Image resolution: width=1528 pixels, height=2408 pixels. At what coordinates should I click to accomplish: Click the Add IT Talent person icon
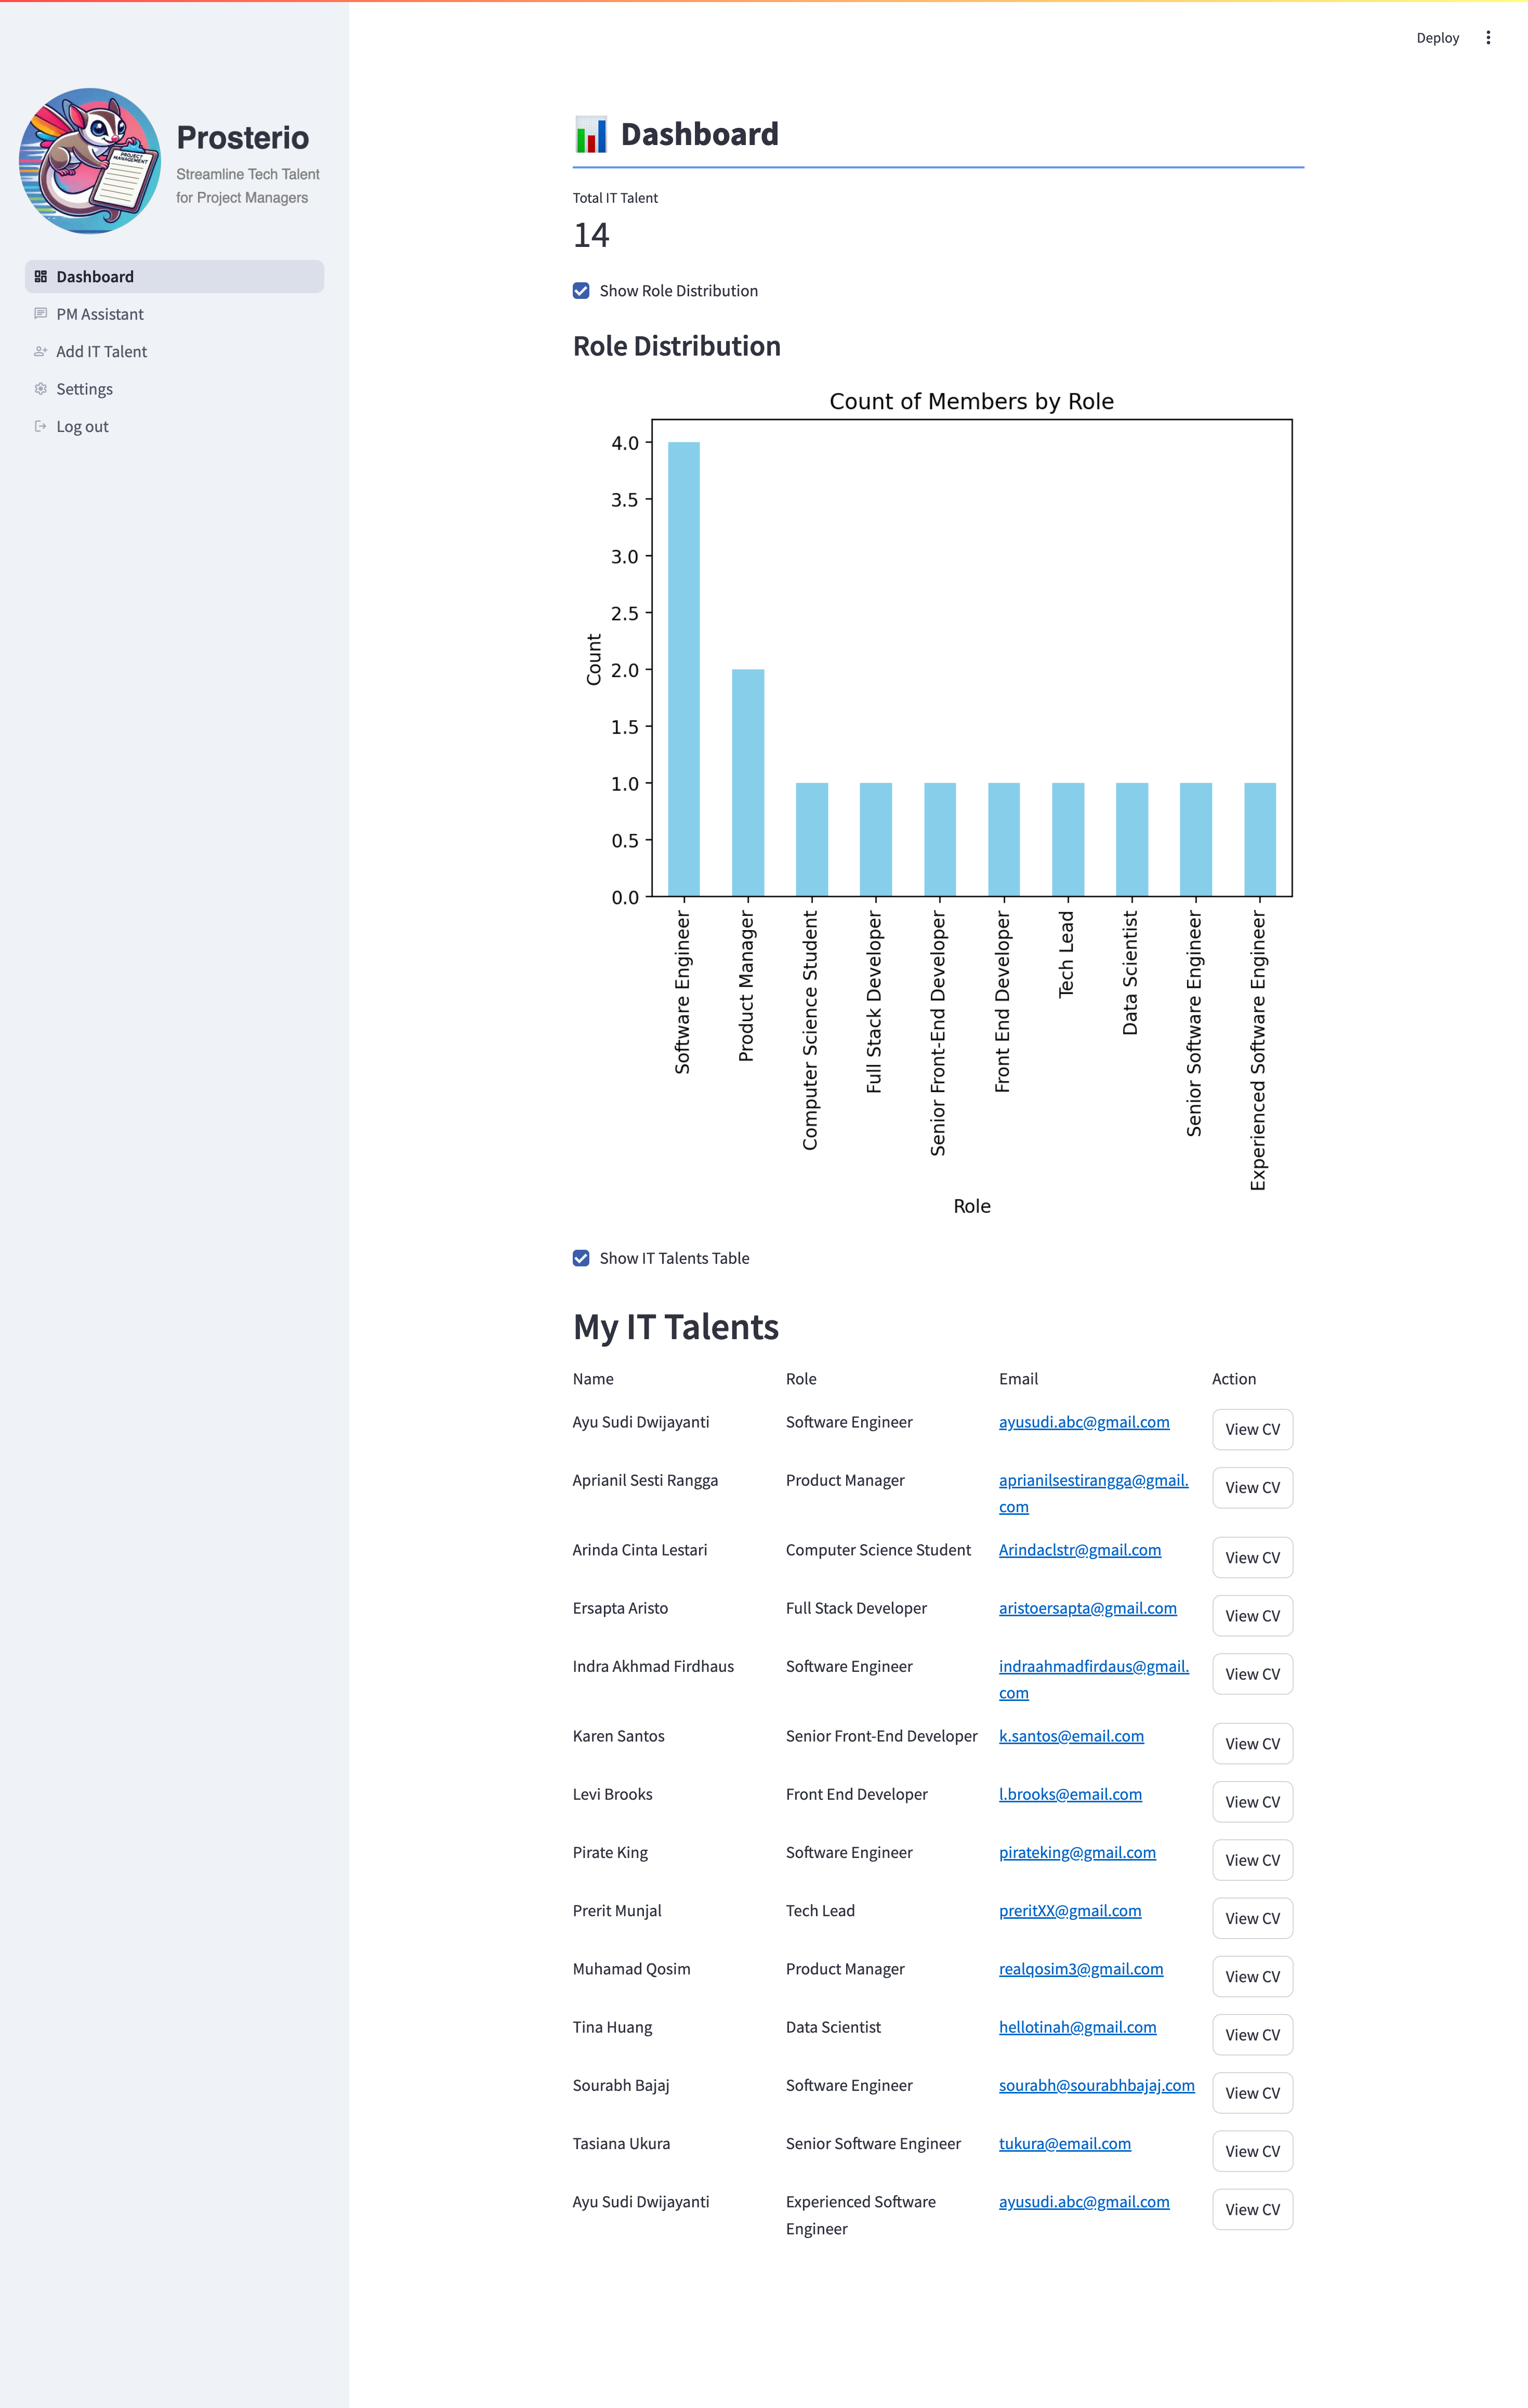pos(41,352)
